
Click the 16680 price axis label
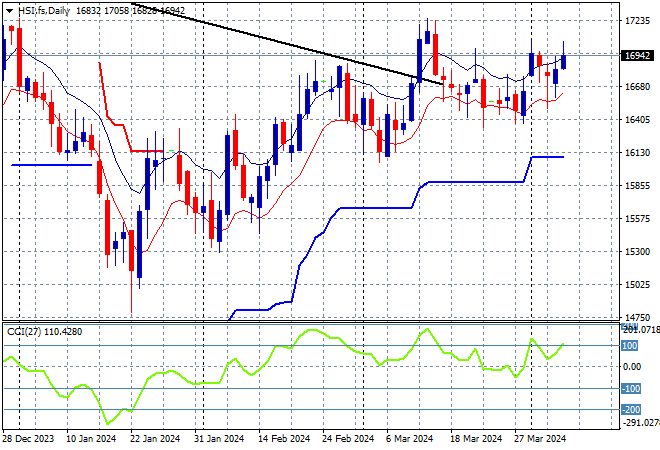[637, 86]
